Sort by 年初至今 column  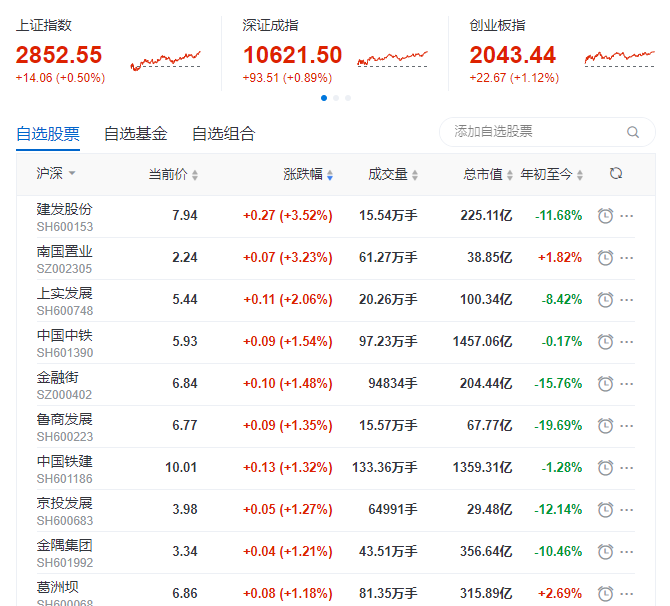point(552,174)
